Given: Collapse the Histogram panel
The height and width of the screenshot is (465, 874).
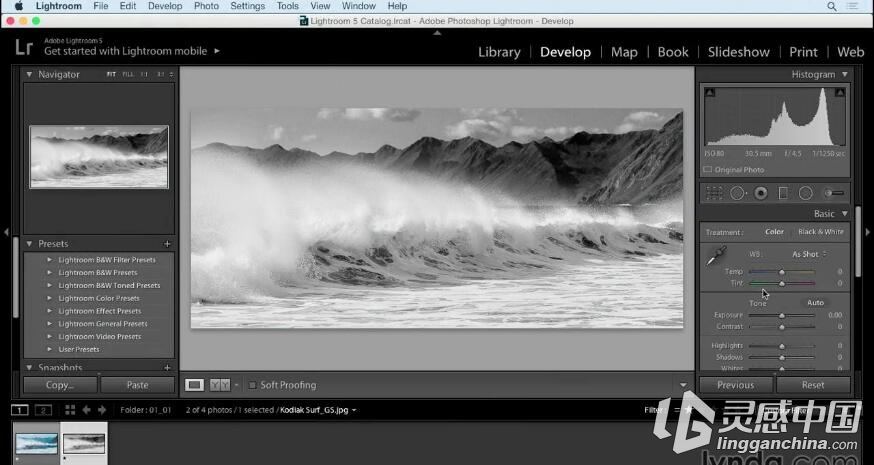Looking at the screenshot, I should click(845, 74).
